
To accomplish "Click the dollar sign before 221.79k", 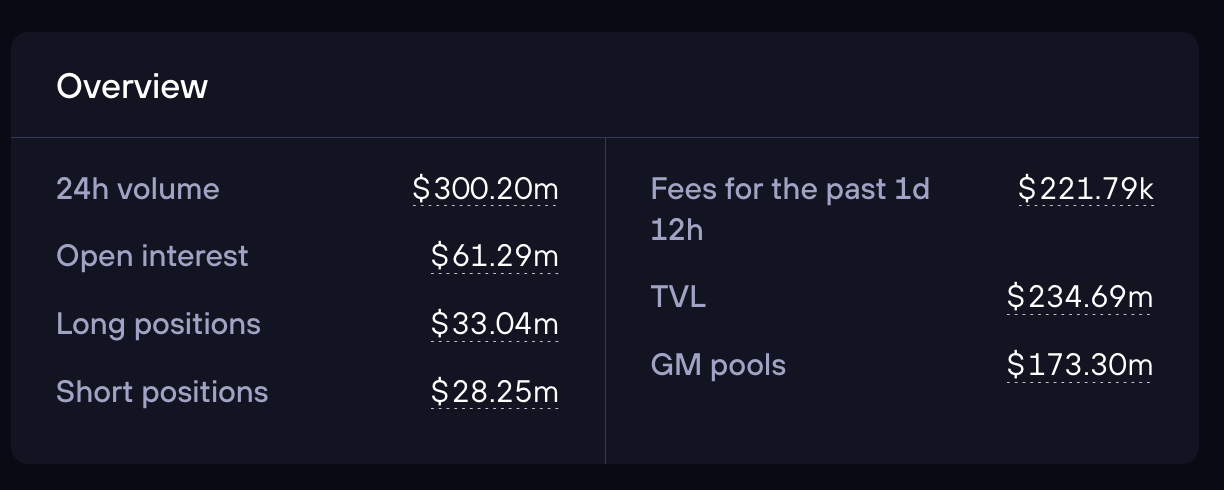I will pyautogui.click(x=1027, y=188).
